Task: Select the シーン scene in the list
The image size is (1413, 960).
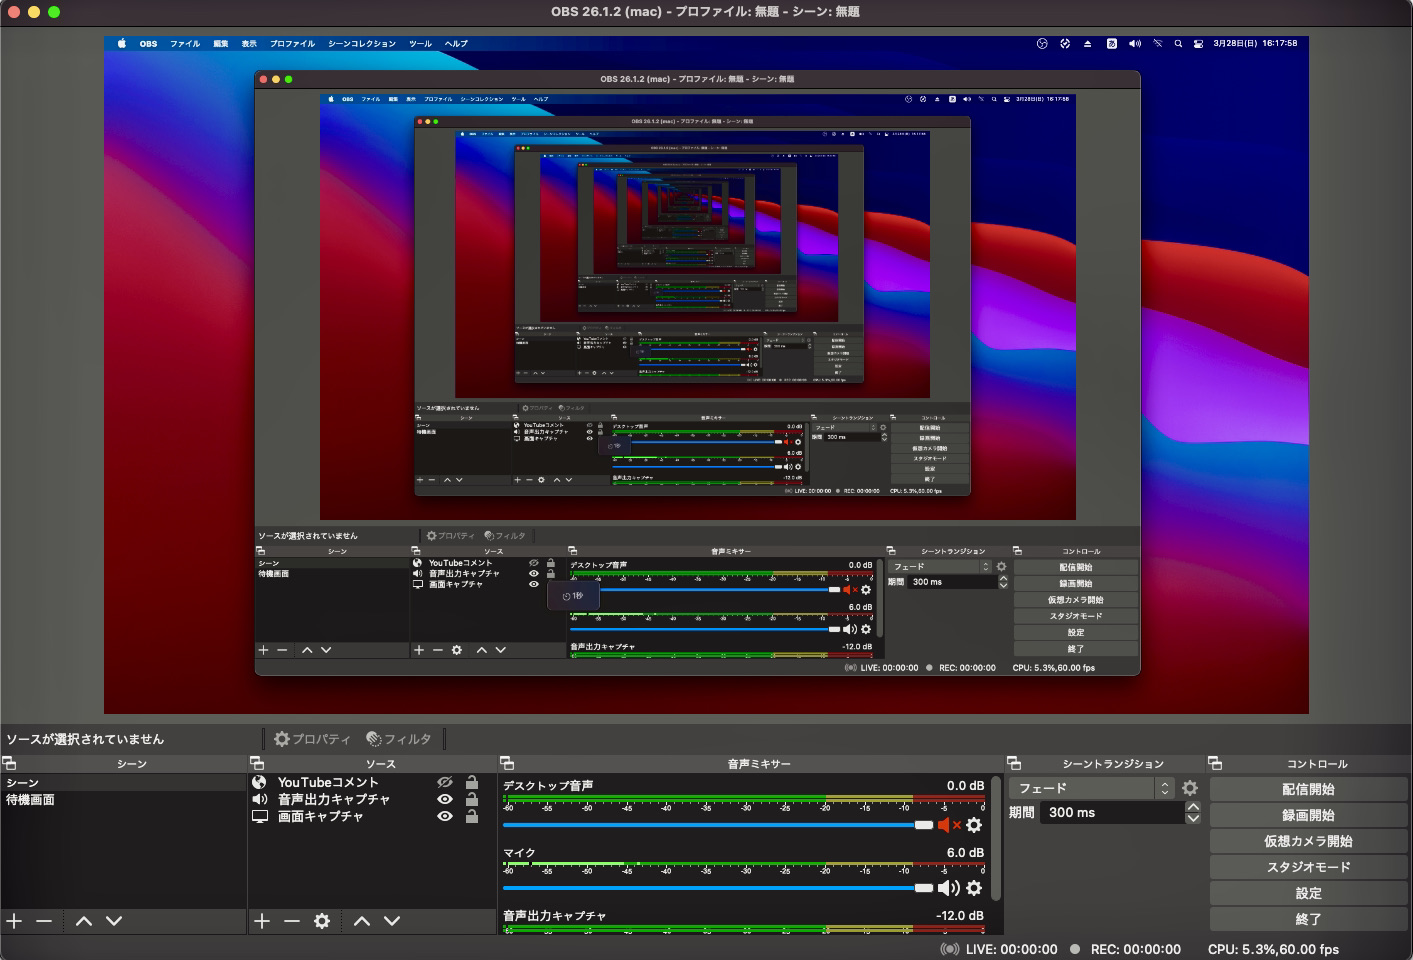Action: 123,783
